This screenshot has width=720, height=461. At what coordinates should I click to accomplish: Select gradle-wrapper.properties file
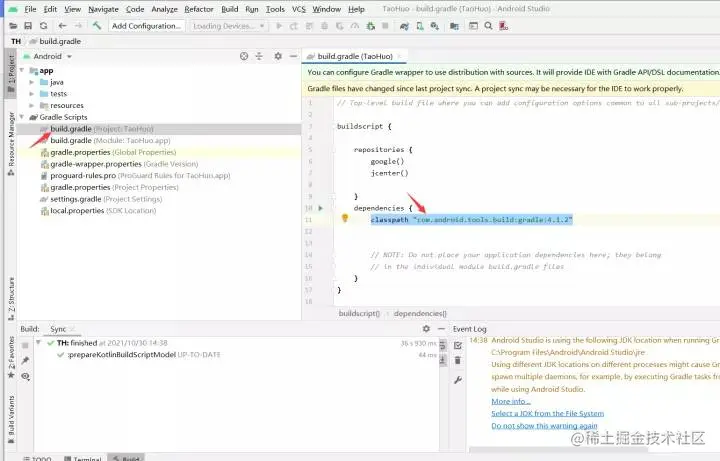[119, 164]
